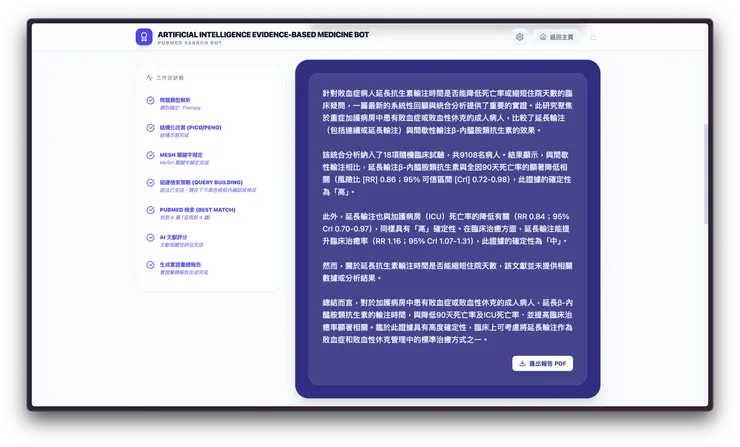Select the PUBMED 檢索 (BEST MATCH) step label
Screen dimensions: 740x447
197,210
